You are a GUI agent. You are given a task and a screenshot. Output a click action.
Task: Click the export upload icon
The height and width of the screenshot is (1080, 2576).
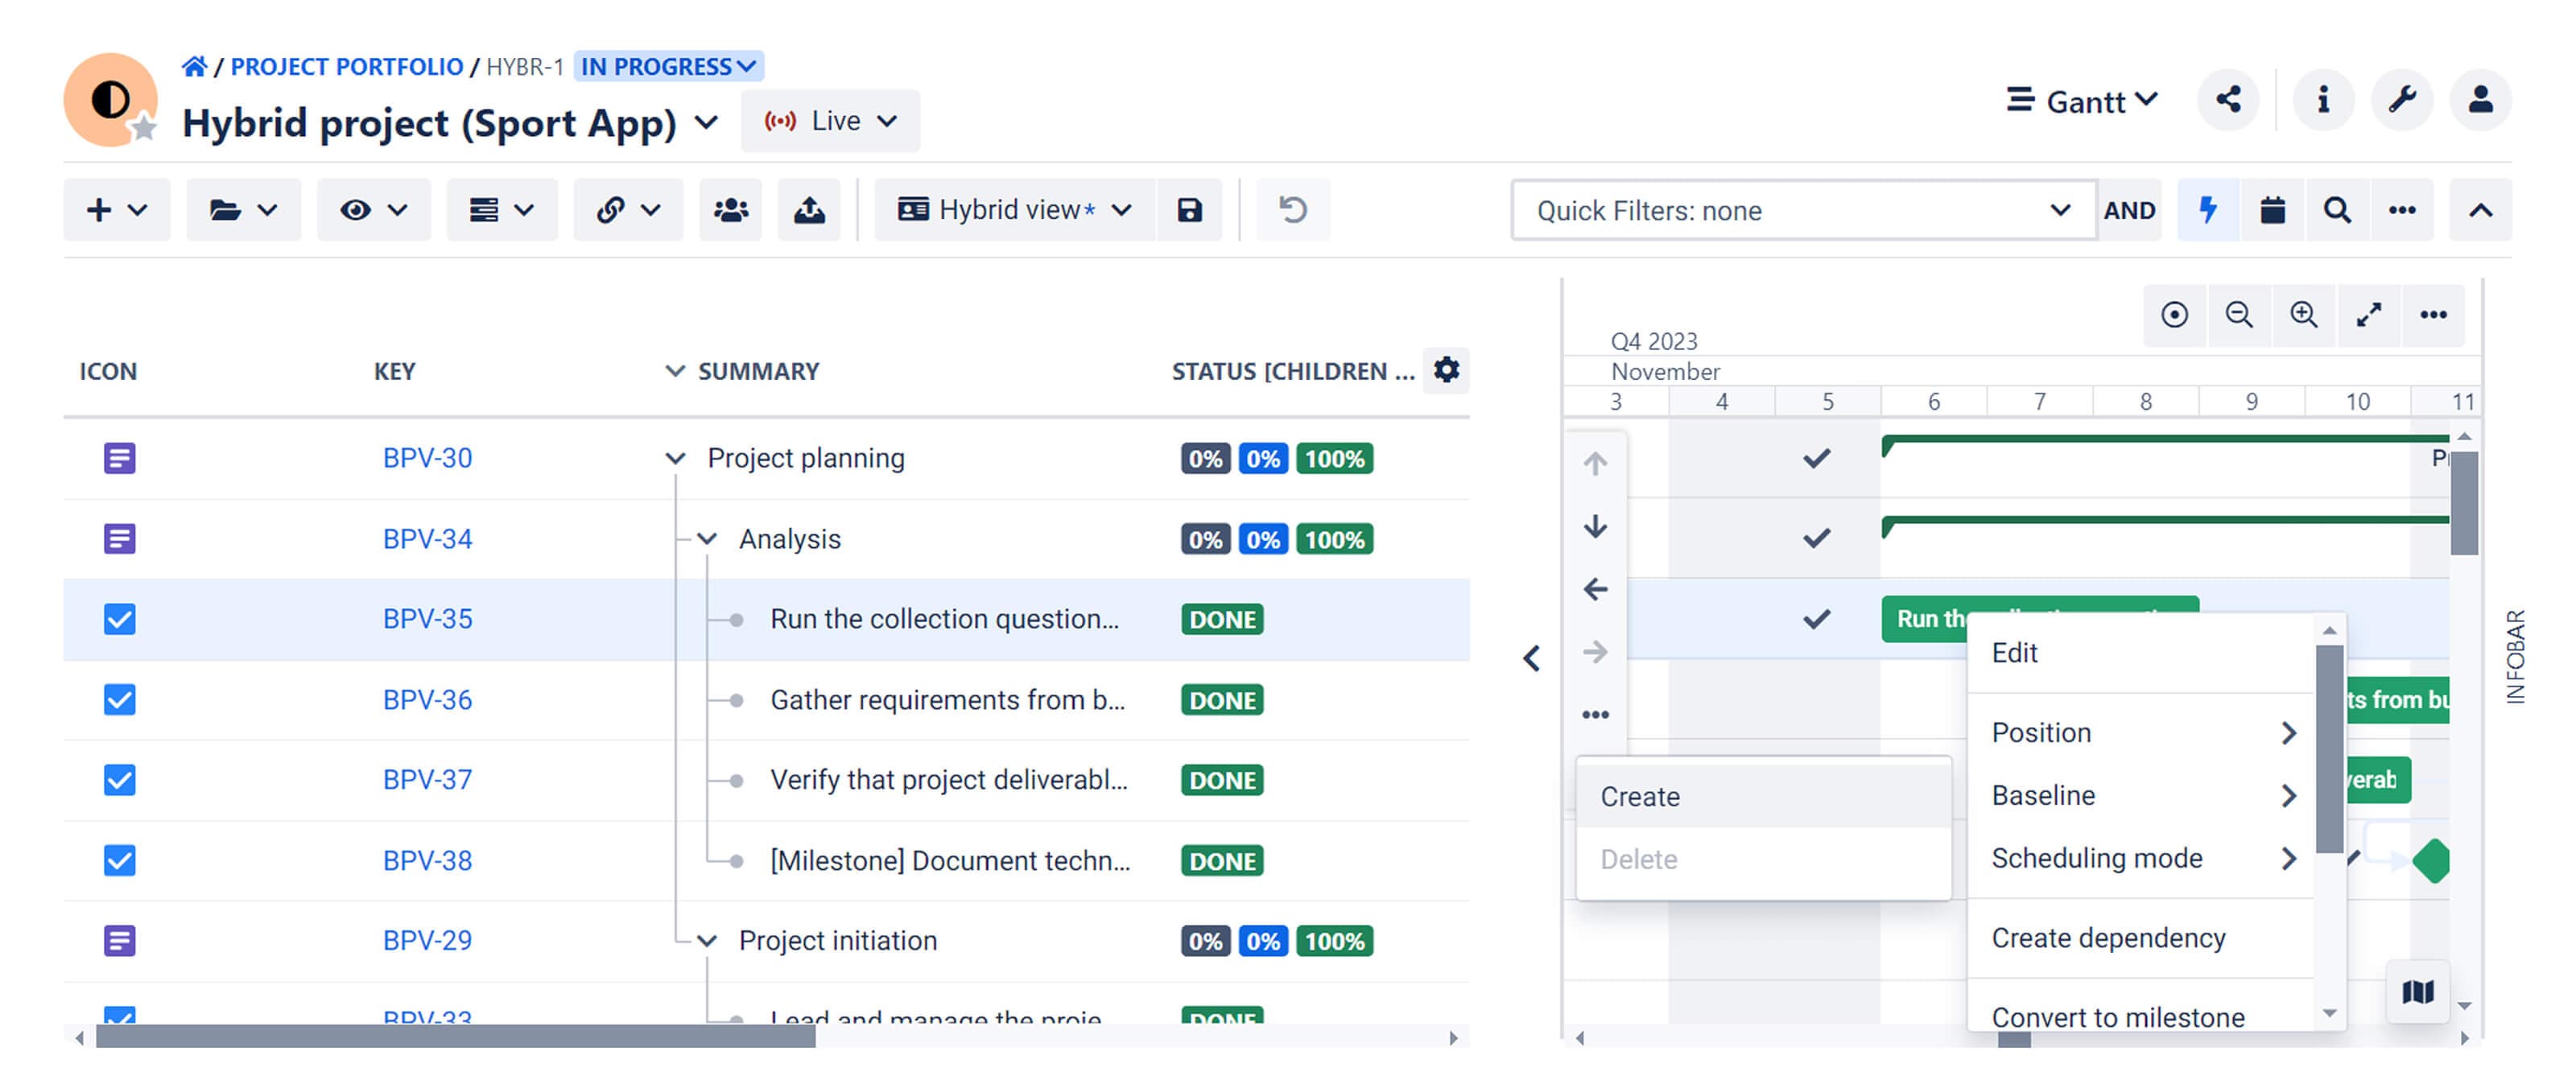tap(809, 210)
